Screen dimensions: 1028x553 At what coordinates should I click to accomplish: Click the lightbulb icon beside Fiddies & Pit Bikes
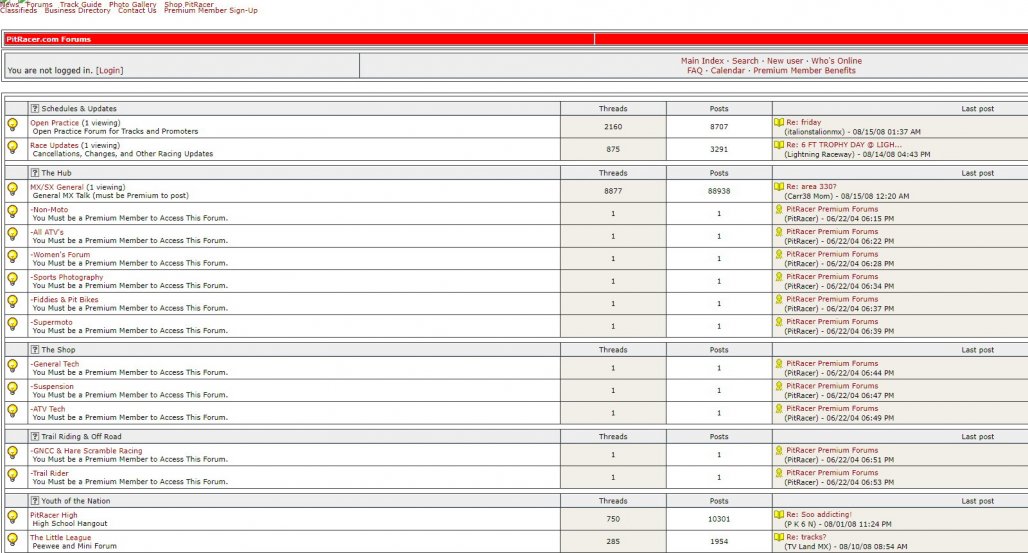click(12, 301)
